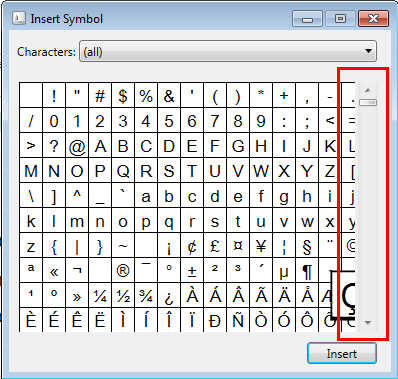Select the À character

point(192,296)
